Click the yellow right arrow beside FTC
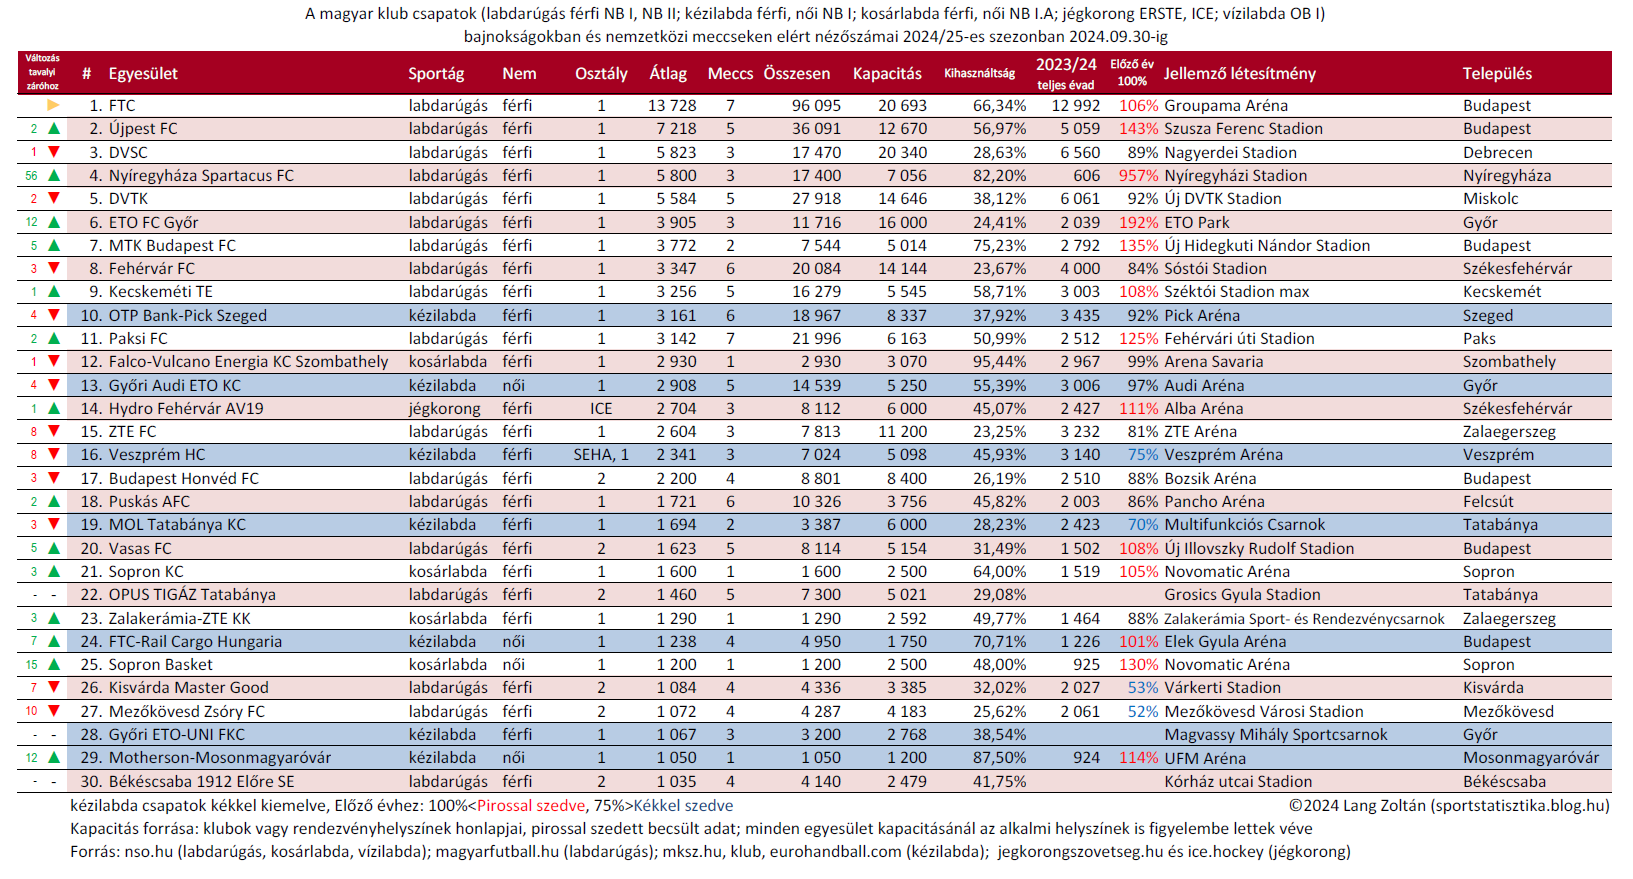 54,105
